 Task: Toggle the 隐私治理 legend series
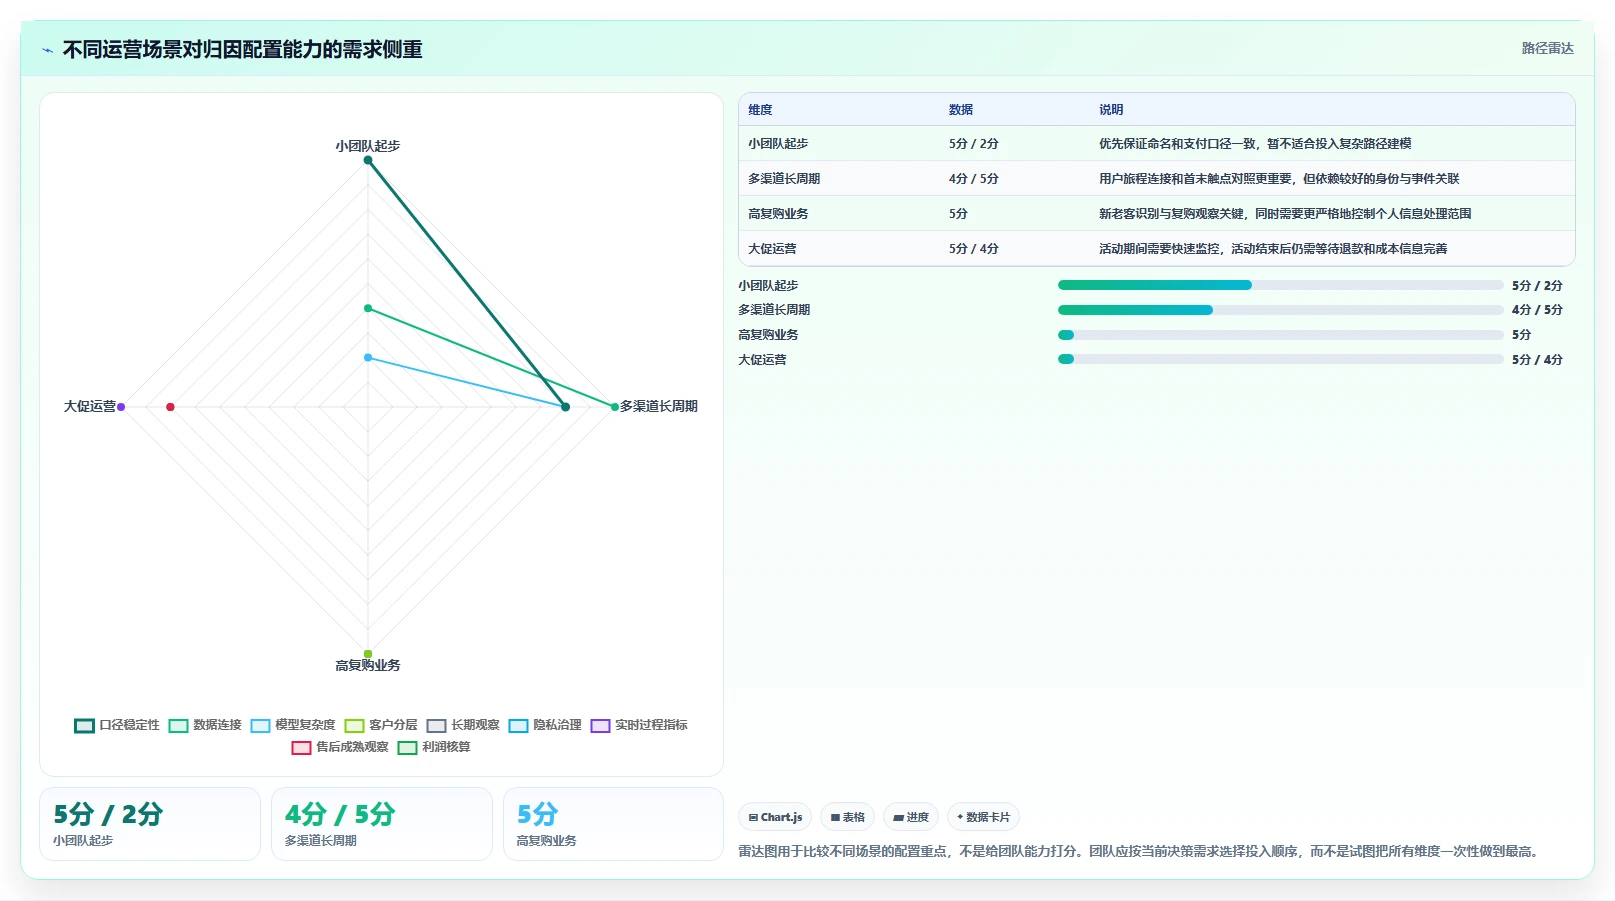545,725
